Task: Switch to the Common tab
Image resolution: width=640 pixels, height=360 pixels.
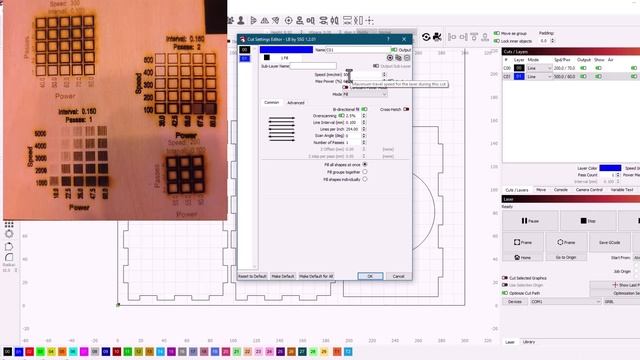Action: coord(271,102)
